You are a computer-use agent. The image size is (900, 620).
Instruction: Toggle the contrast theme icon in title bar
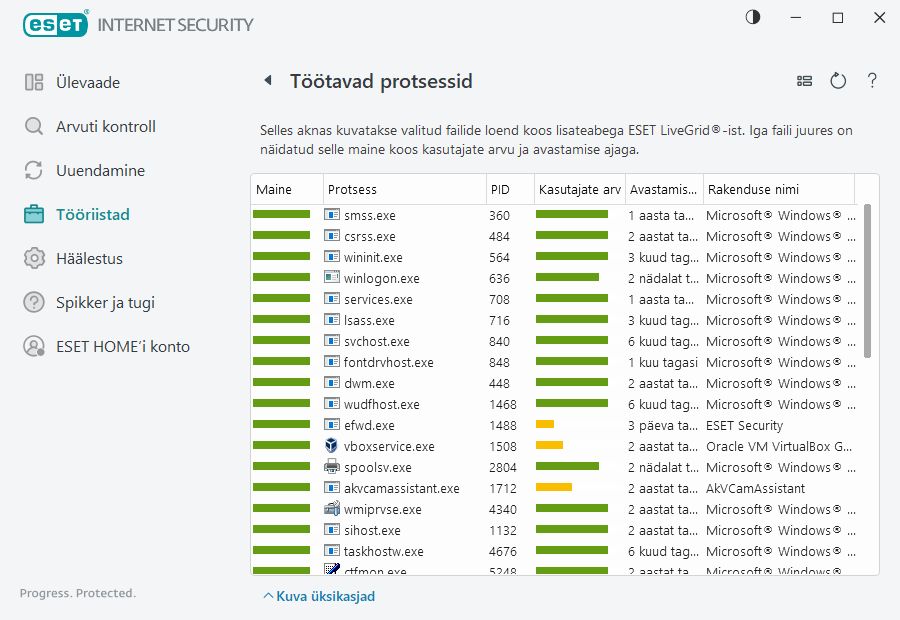click(x=753, y=17)
